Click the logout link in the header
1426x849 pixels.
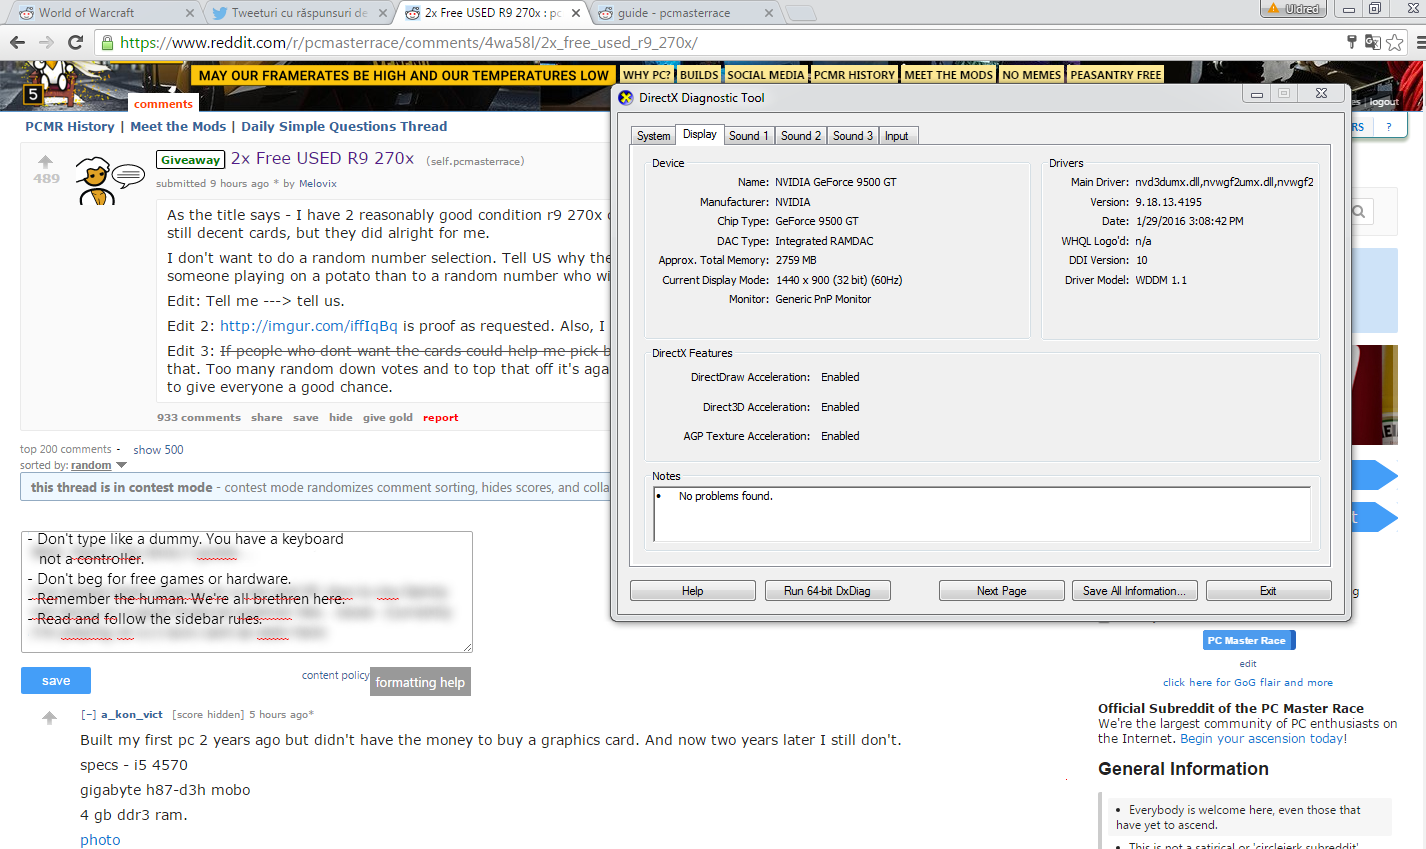1385,102
